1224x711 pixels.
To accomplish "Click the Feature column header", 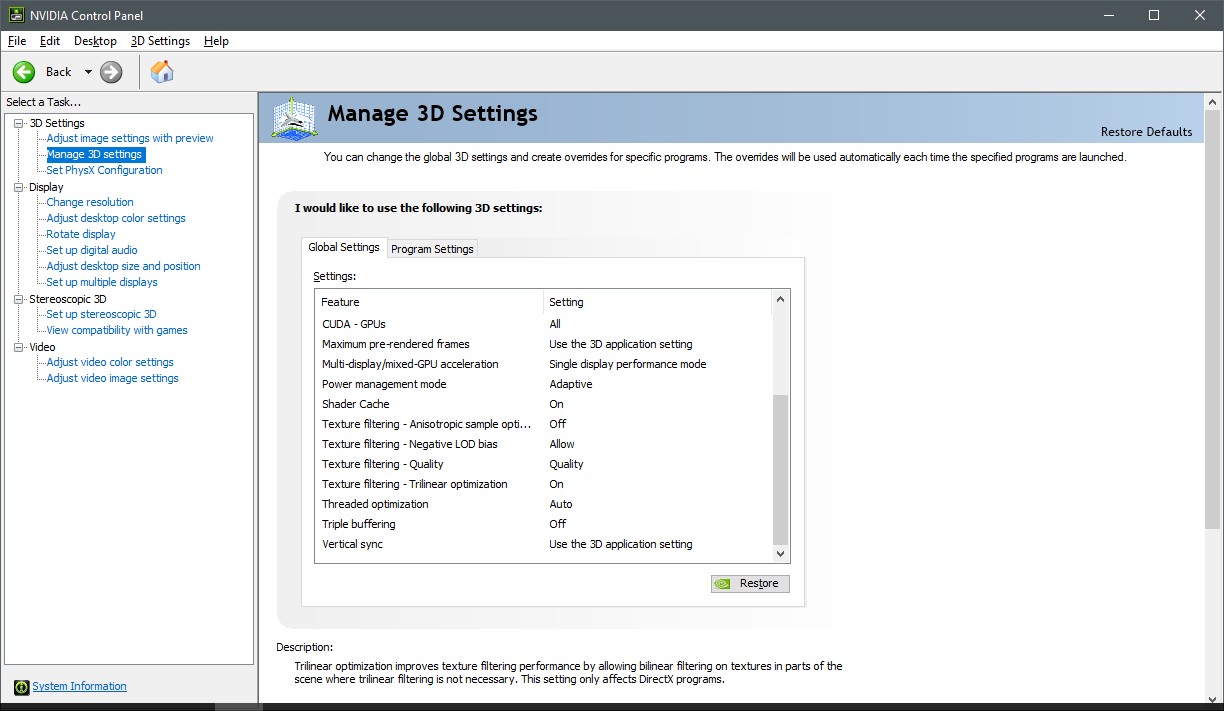I will click(x=429, y=302).
